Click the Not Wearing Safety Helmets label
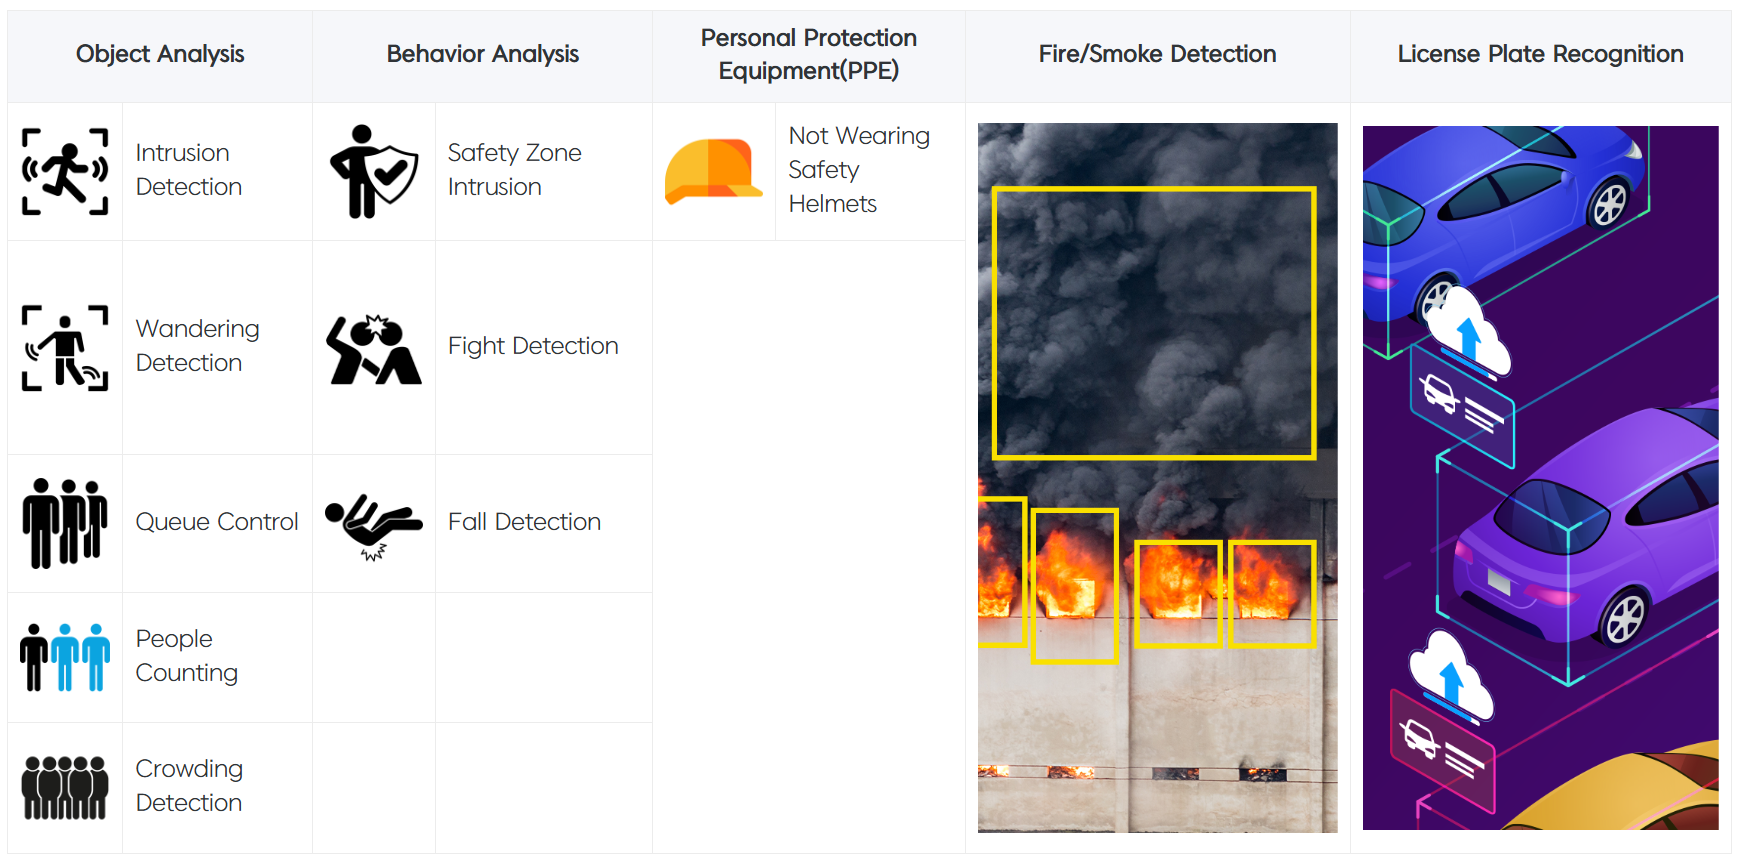 click(859, 170)
